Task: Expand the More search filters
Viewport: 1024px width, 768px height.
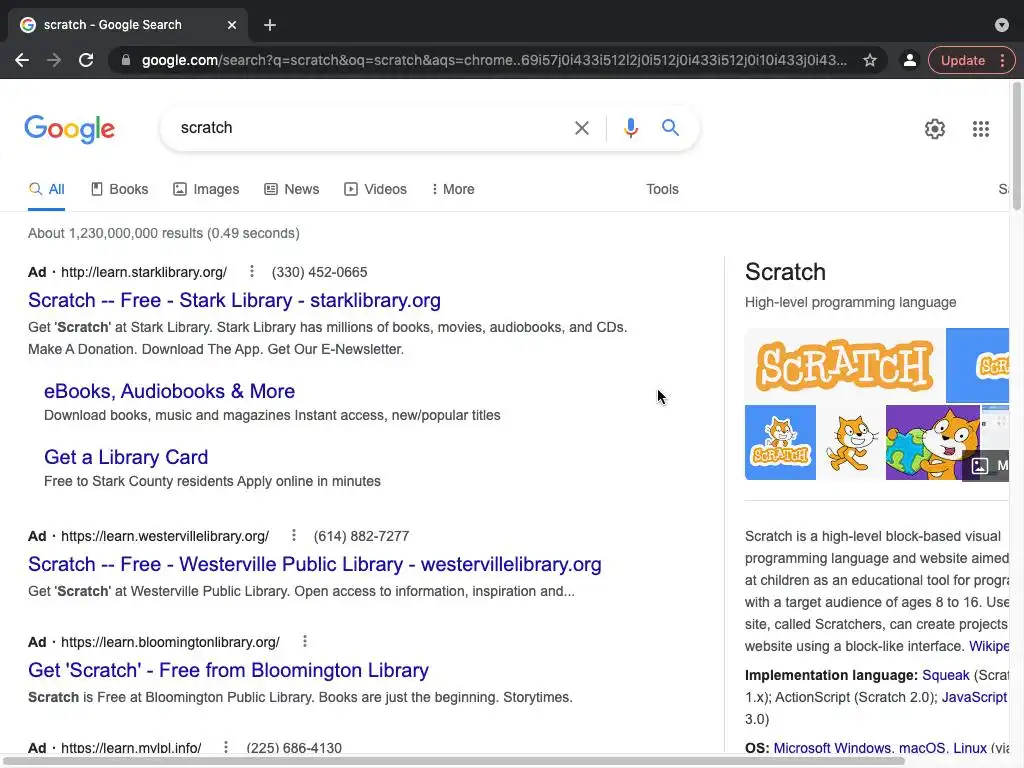Action: [453, 189]
